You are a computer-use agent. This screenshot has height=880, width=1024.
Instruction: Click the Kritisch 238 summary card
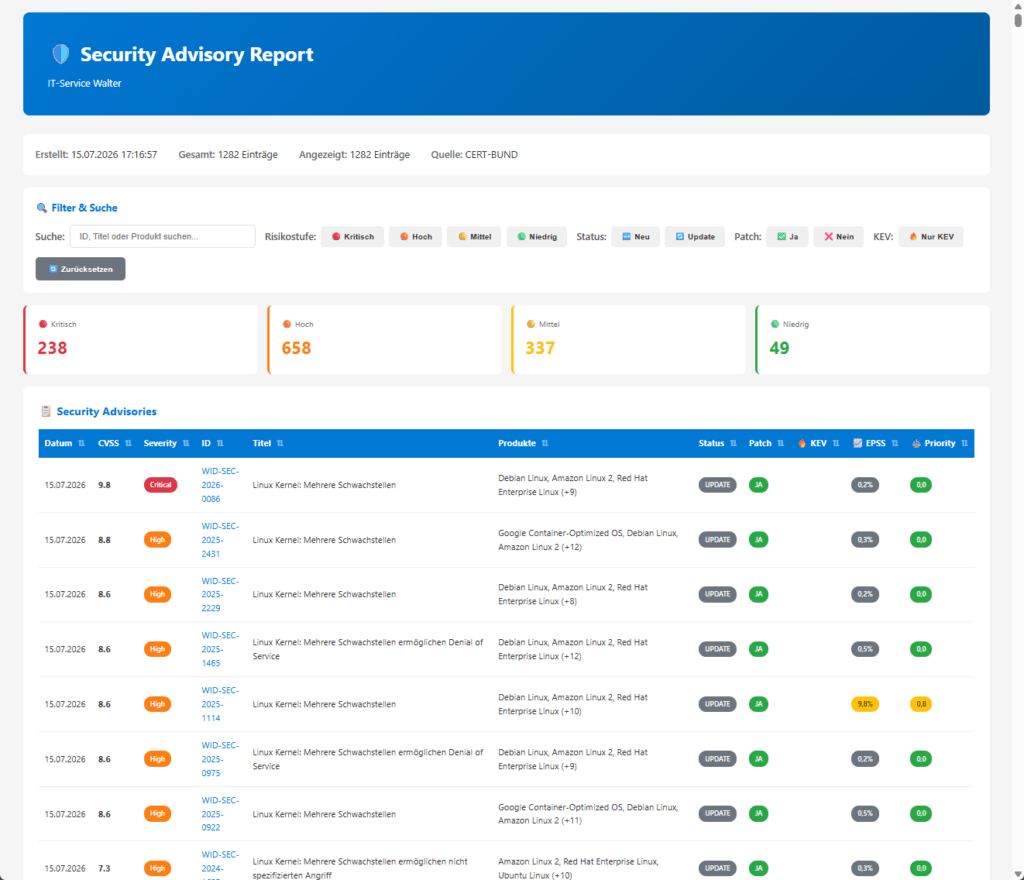140,339
